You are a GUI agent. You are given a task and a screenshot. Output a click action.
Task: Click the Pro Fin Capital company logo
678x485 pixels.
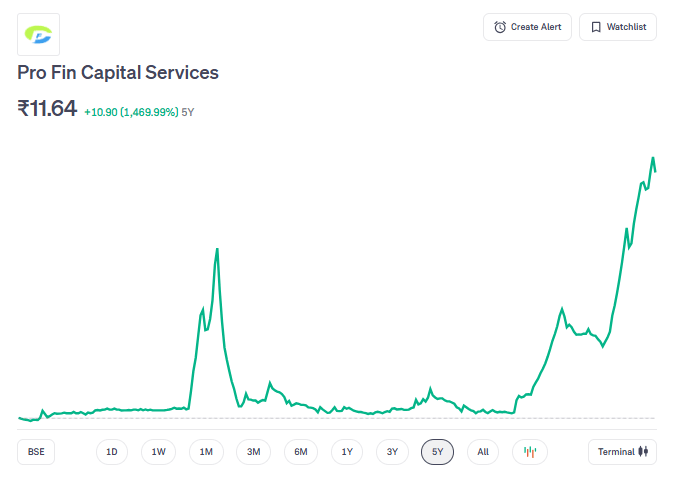[38, 34]
